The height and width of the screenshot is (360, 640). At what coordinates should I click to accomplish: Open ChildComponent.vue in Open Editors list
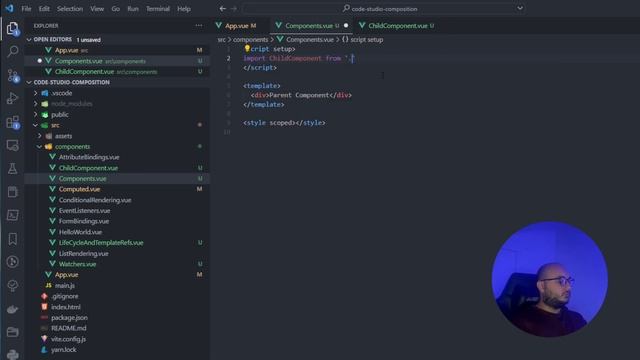[118, 71]
